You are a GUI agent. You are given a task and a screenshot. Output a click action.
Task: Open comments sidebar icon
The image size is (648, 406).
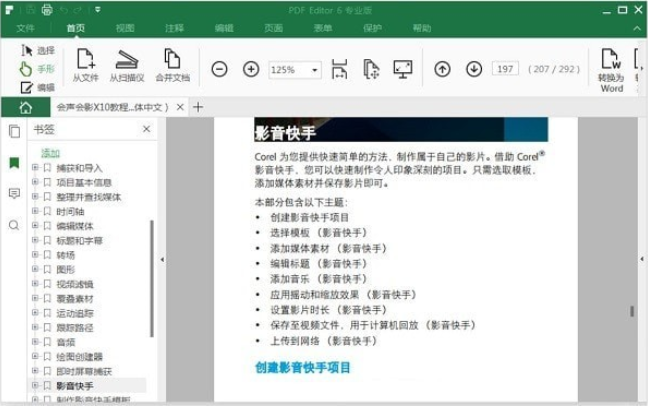(x=14, y=193)
